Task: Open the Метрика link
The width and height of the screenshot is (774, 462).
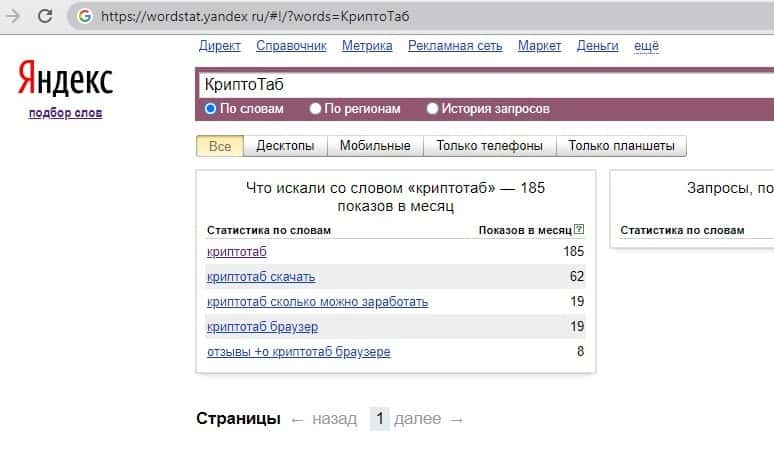Action: (367, 46)
